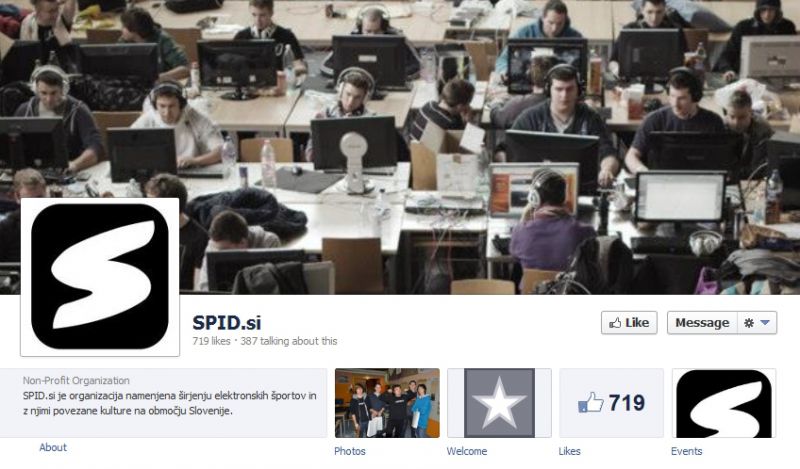
Task: Click the thumbs-up 719 Likes tile
Action: tap(611, 403)
